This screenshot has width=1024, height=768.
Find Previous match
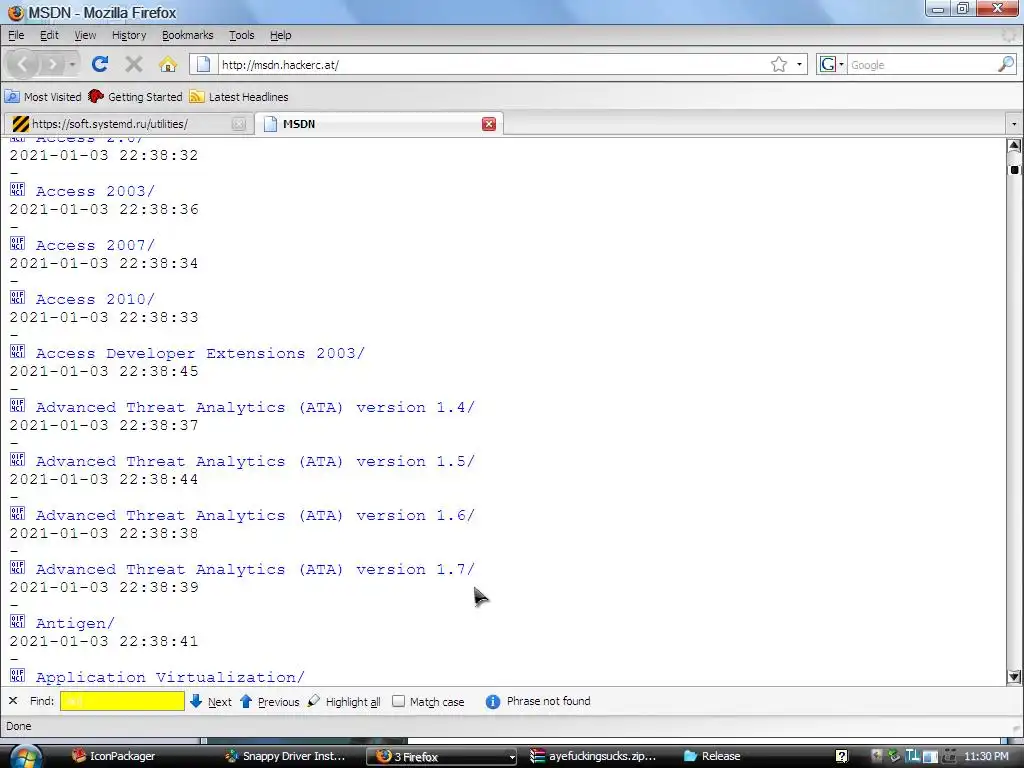[269, 701]
